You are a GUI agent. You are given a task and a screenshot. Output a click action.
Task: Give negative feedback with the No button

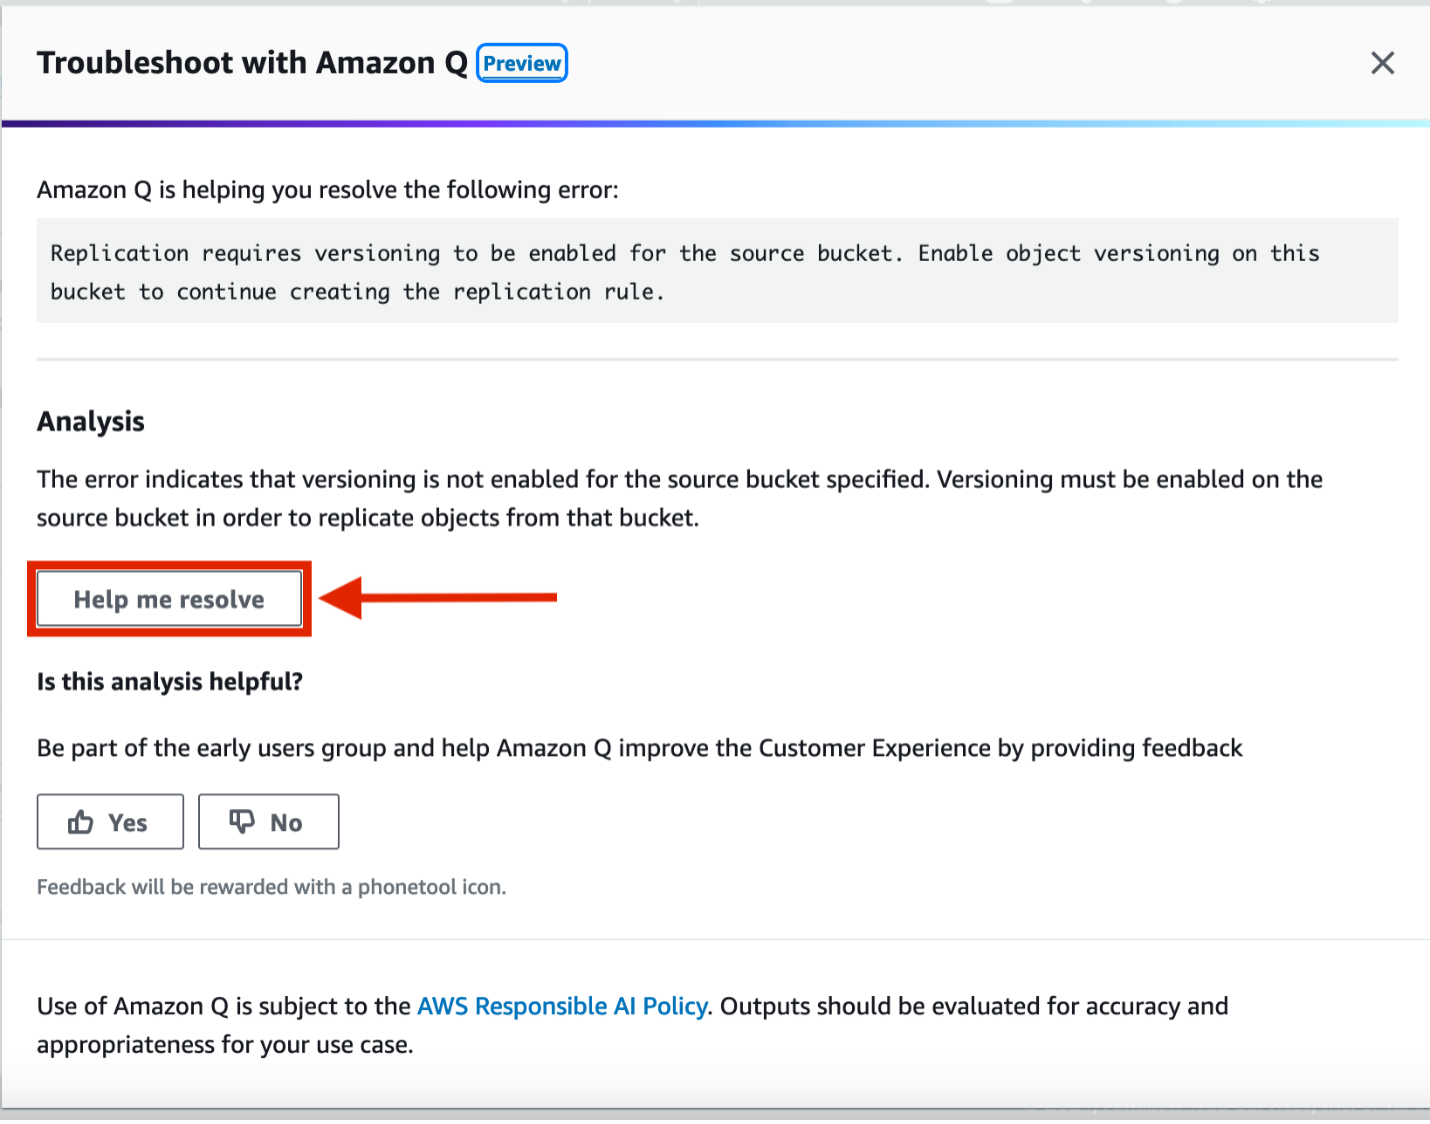click(268, 821)
